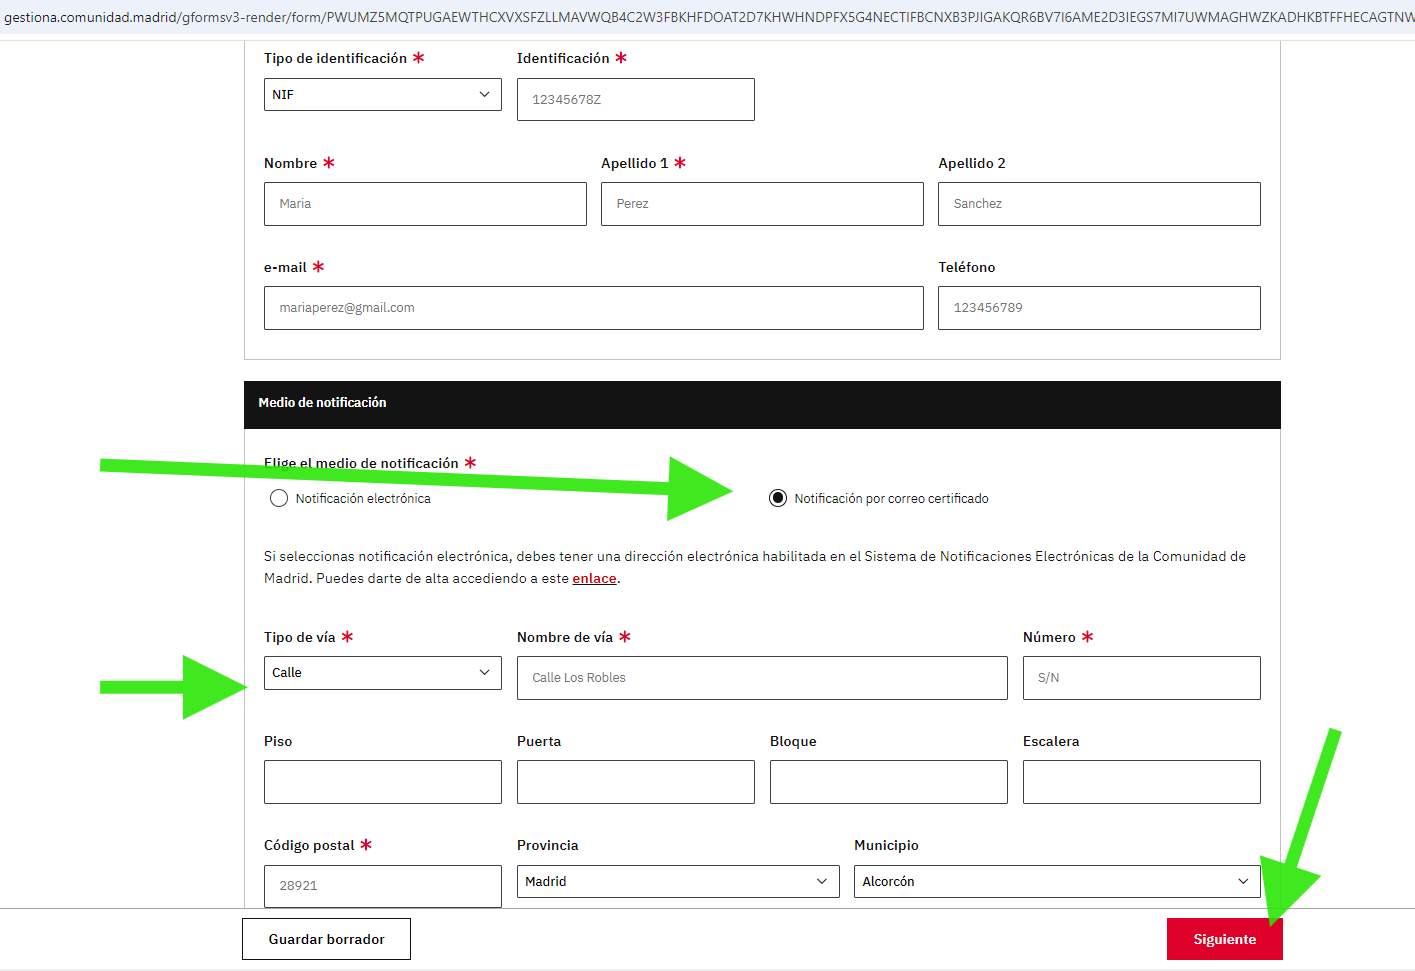Click into Apellido 1 field
The height and width of the screenshot is (971, 1415).
(x=761, y=204)
